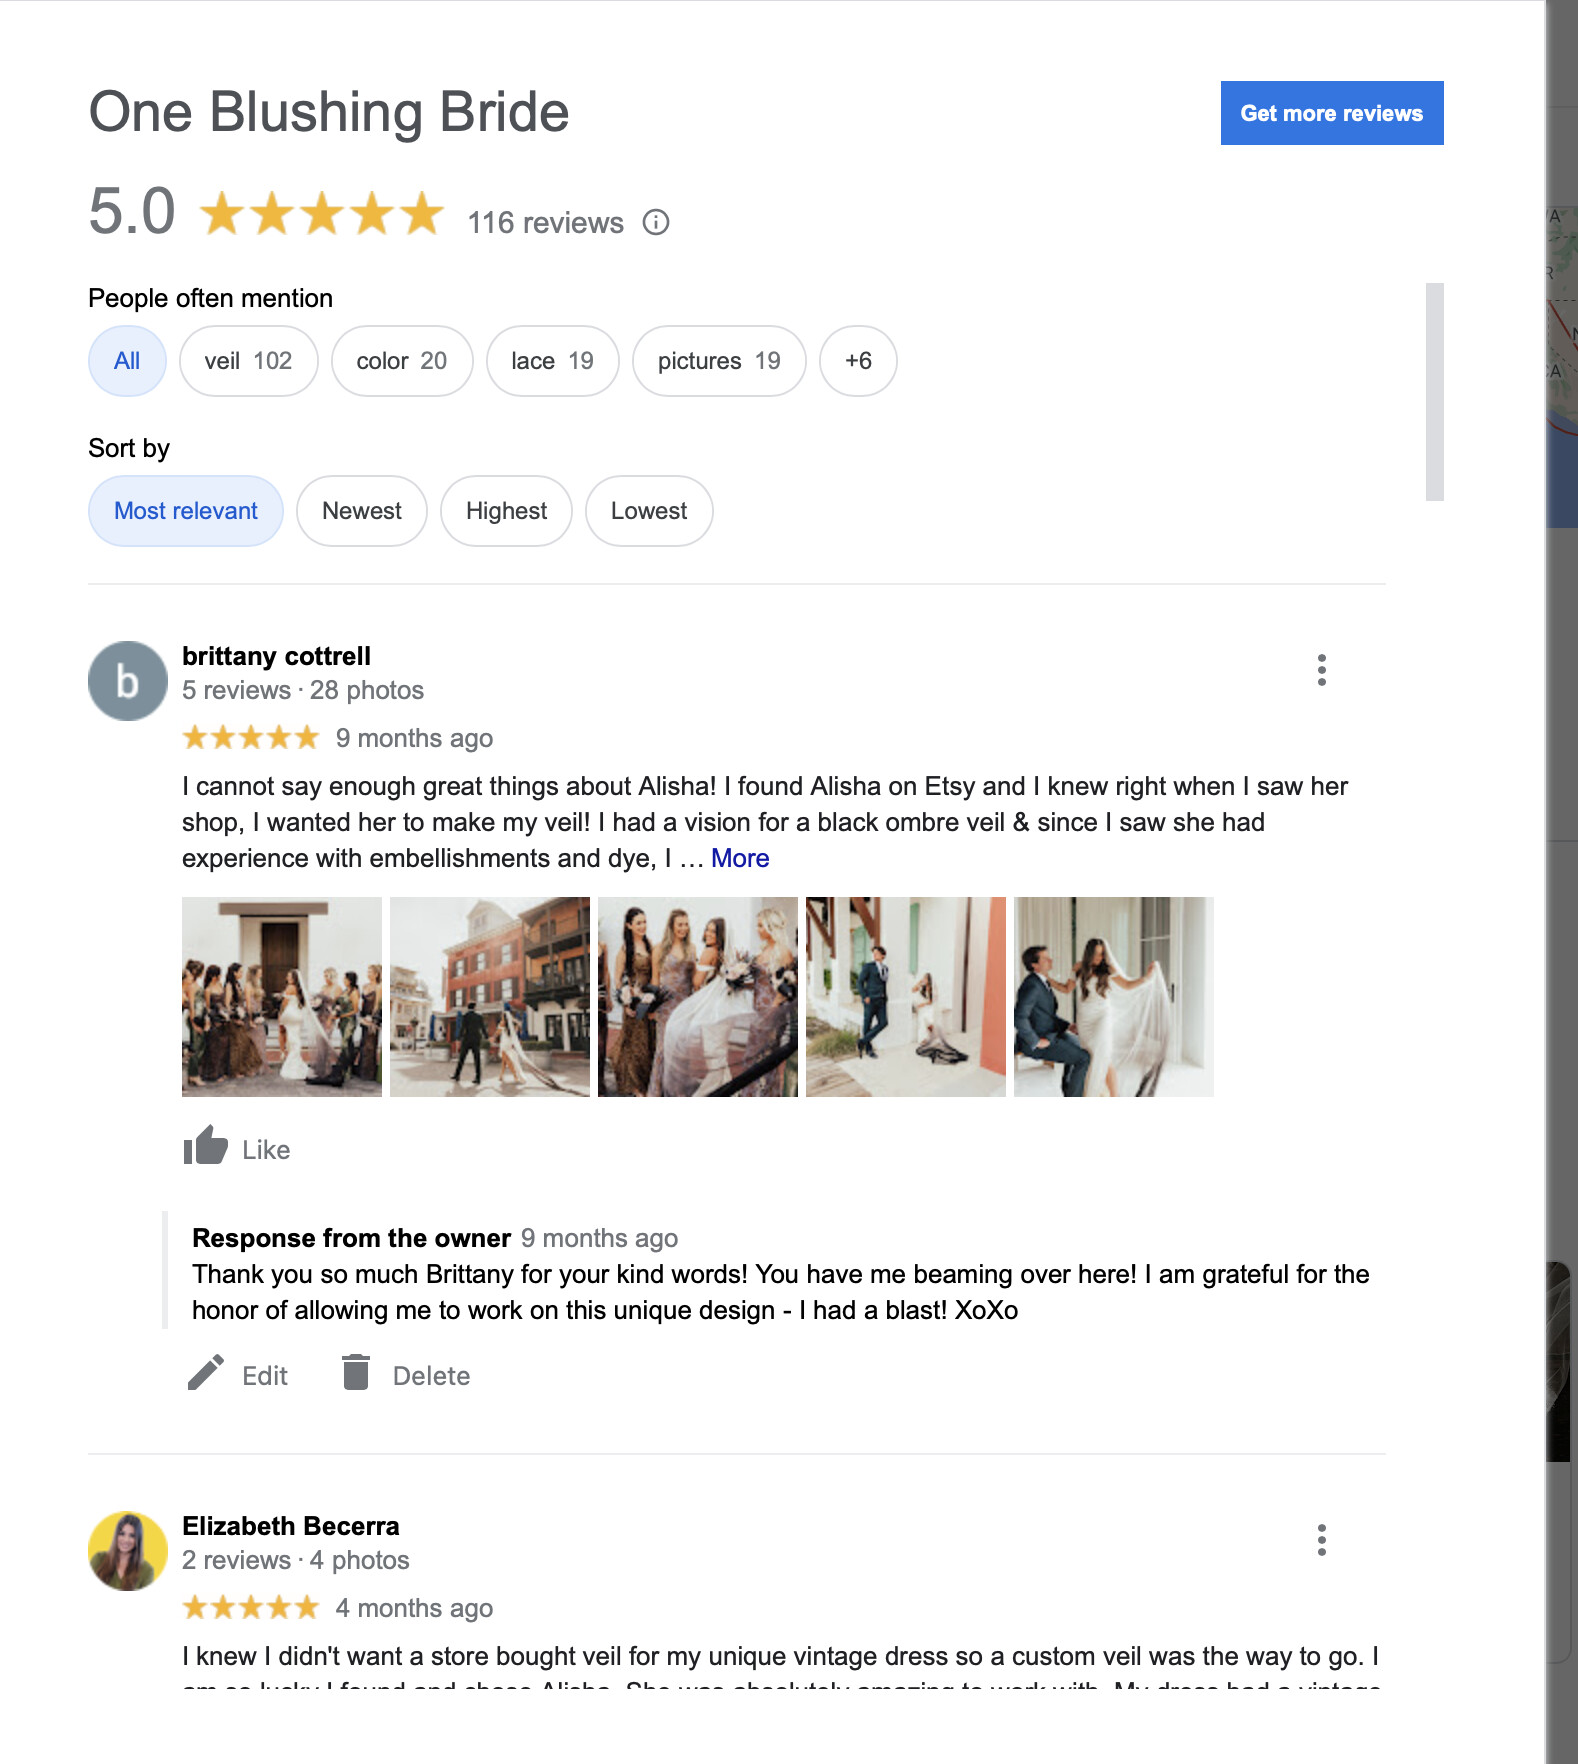Screen dimensions: 1578x1764
Task: Delete the owner response
Action: click(405, 1375)
